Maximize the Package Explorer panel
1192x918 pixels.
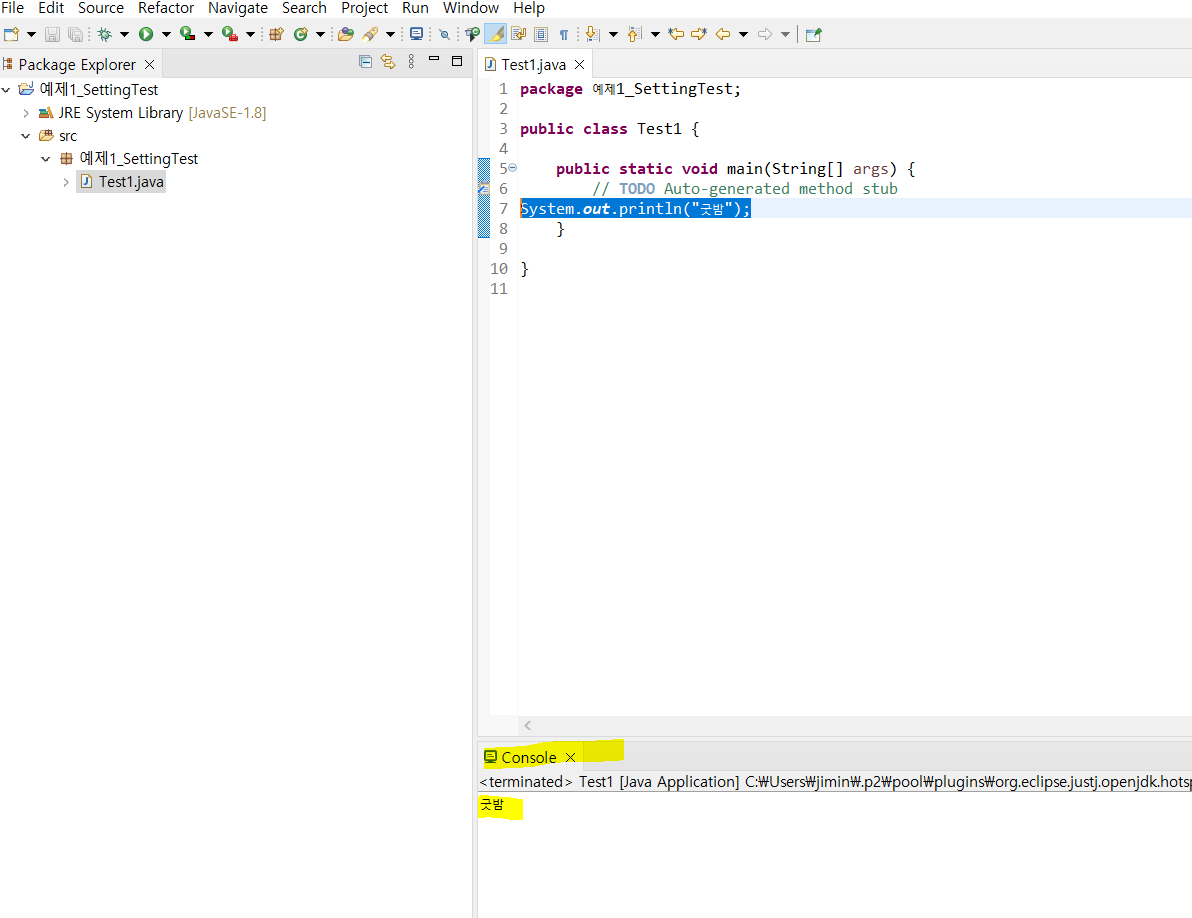[457, 61]
